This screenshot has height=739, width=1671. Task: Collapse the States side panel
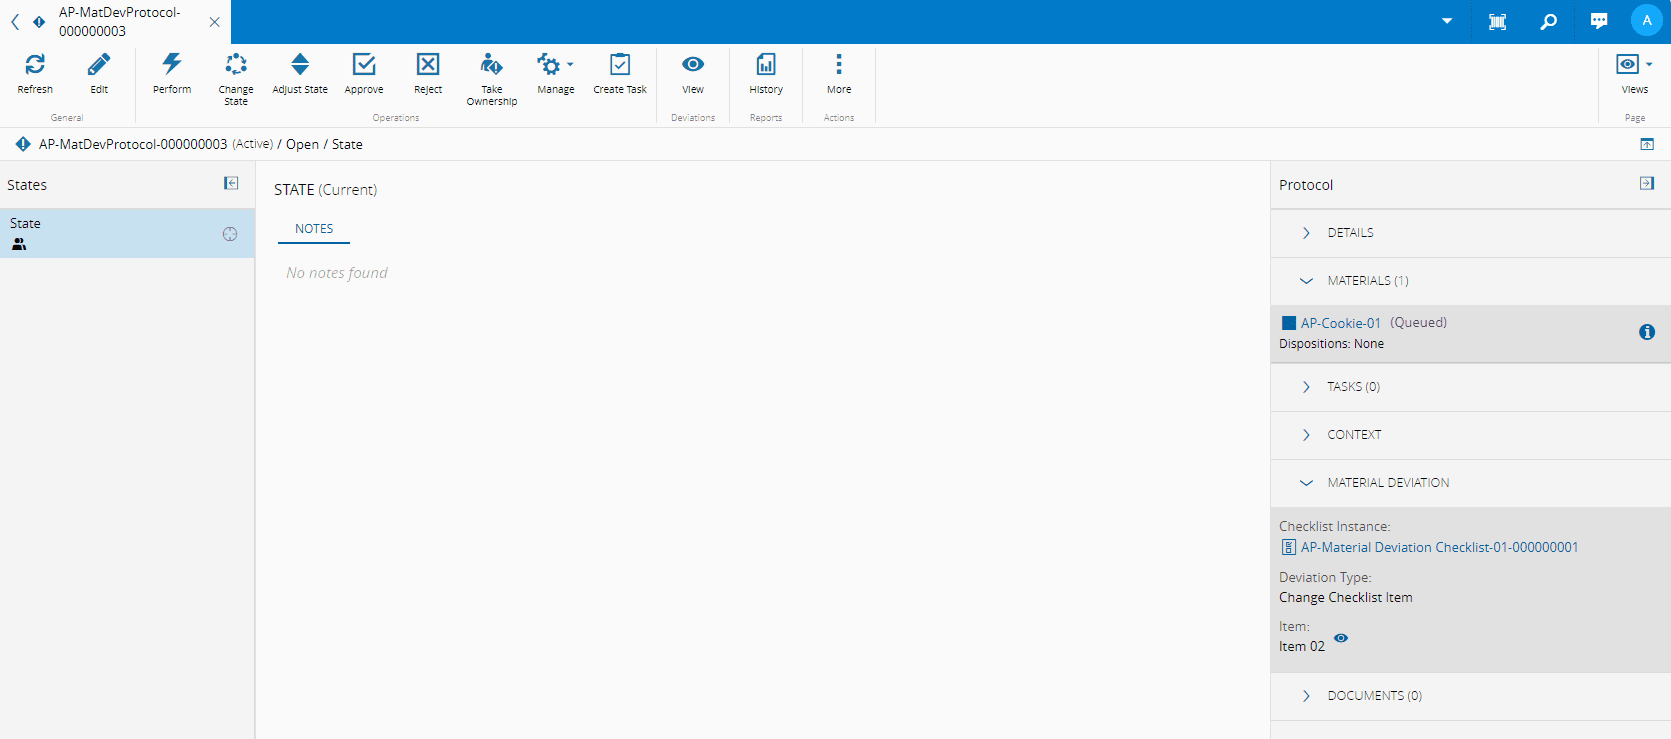(231, 183)
